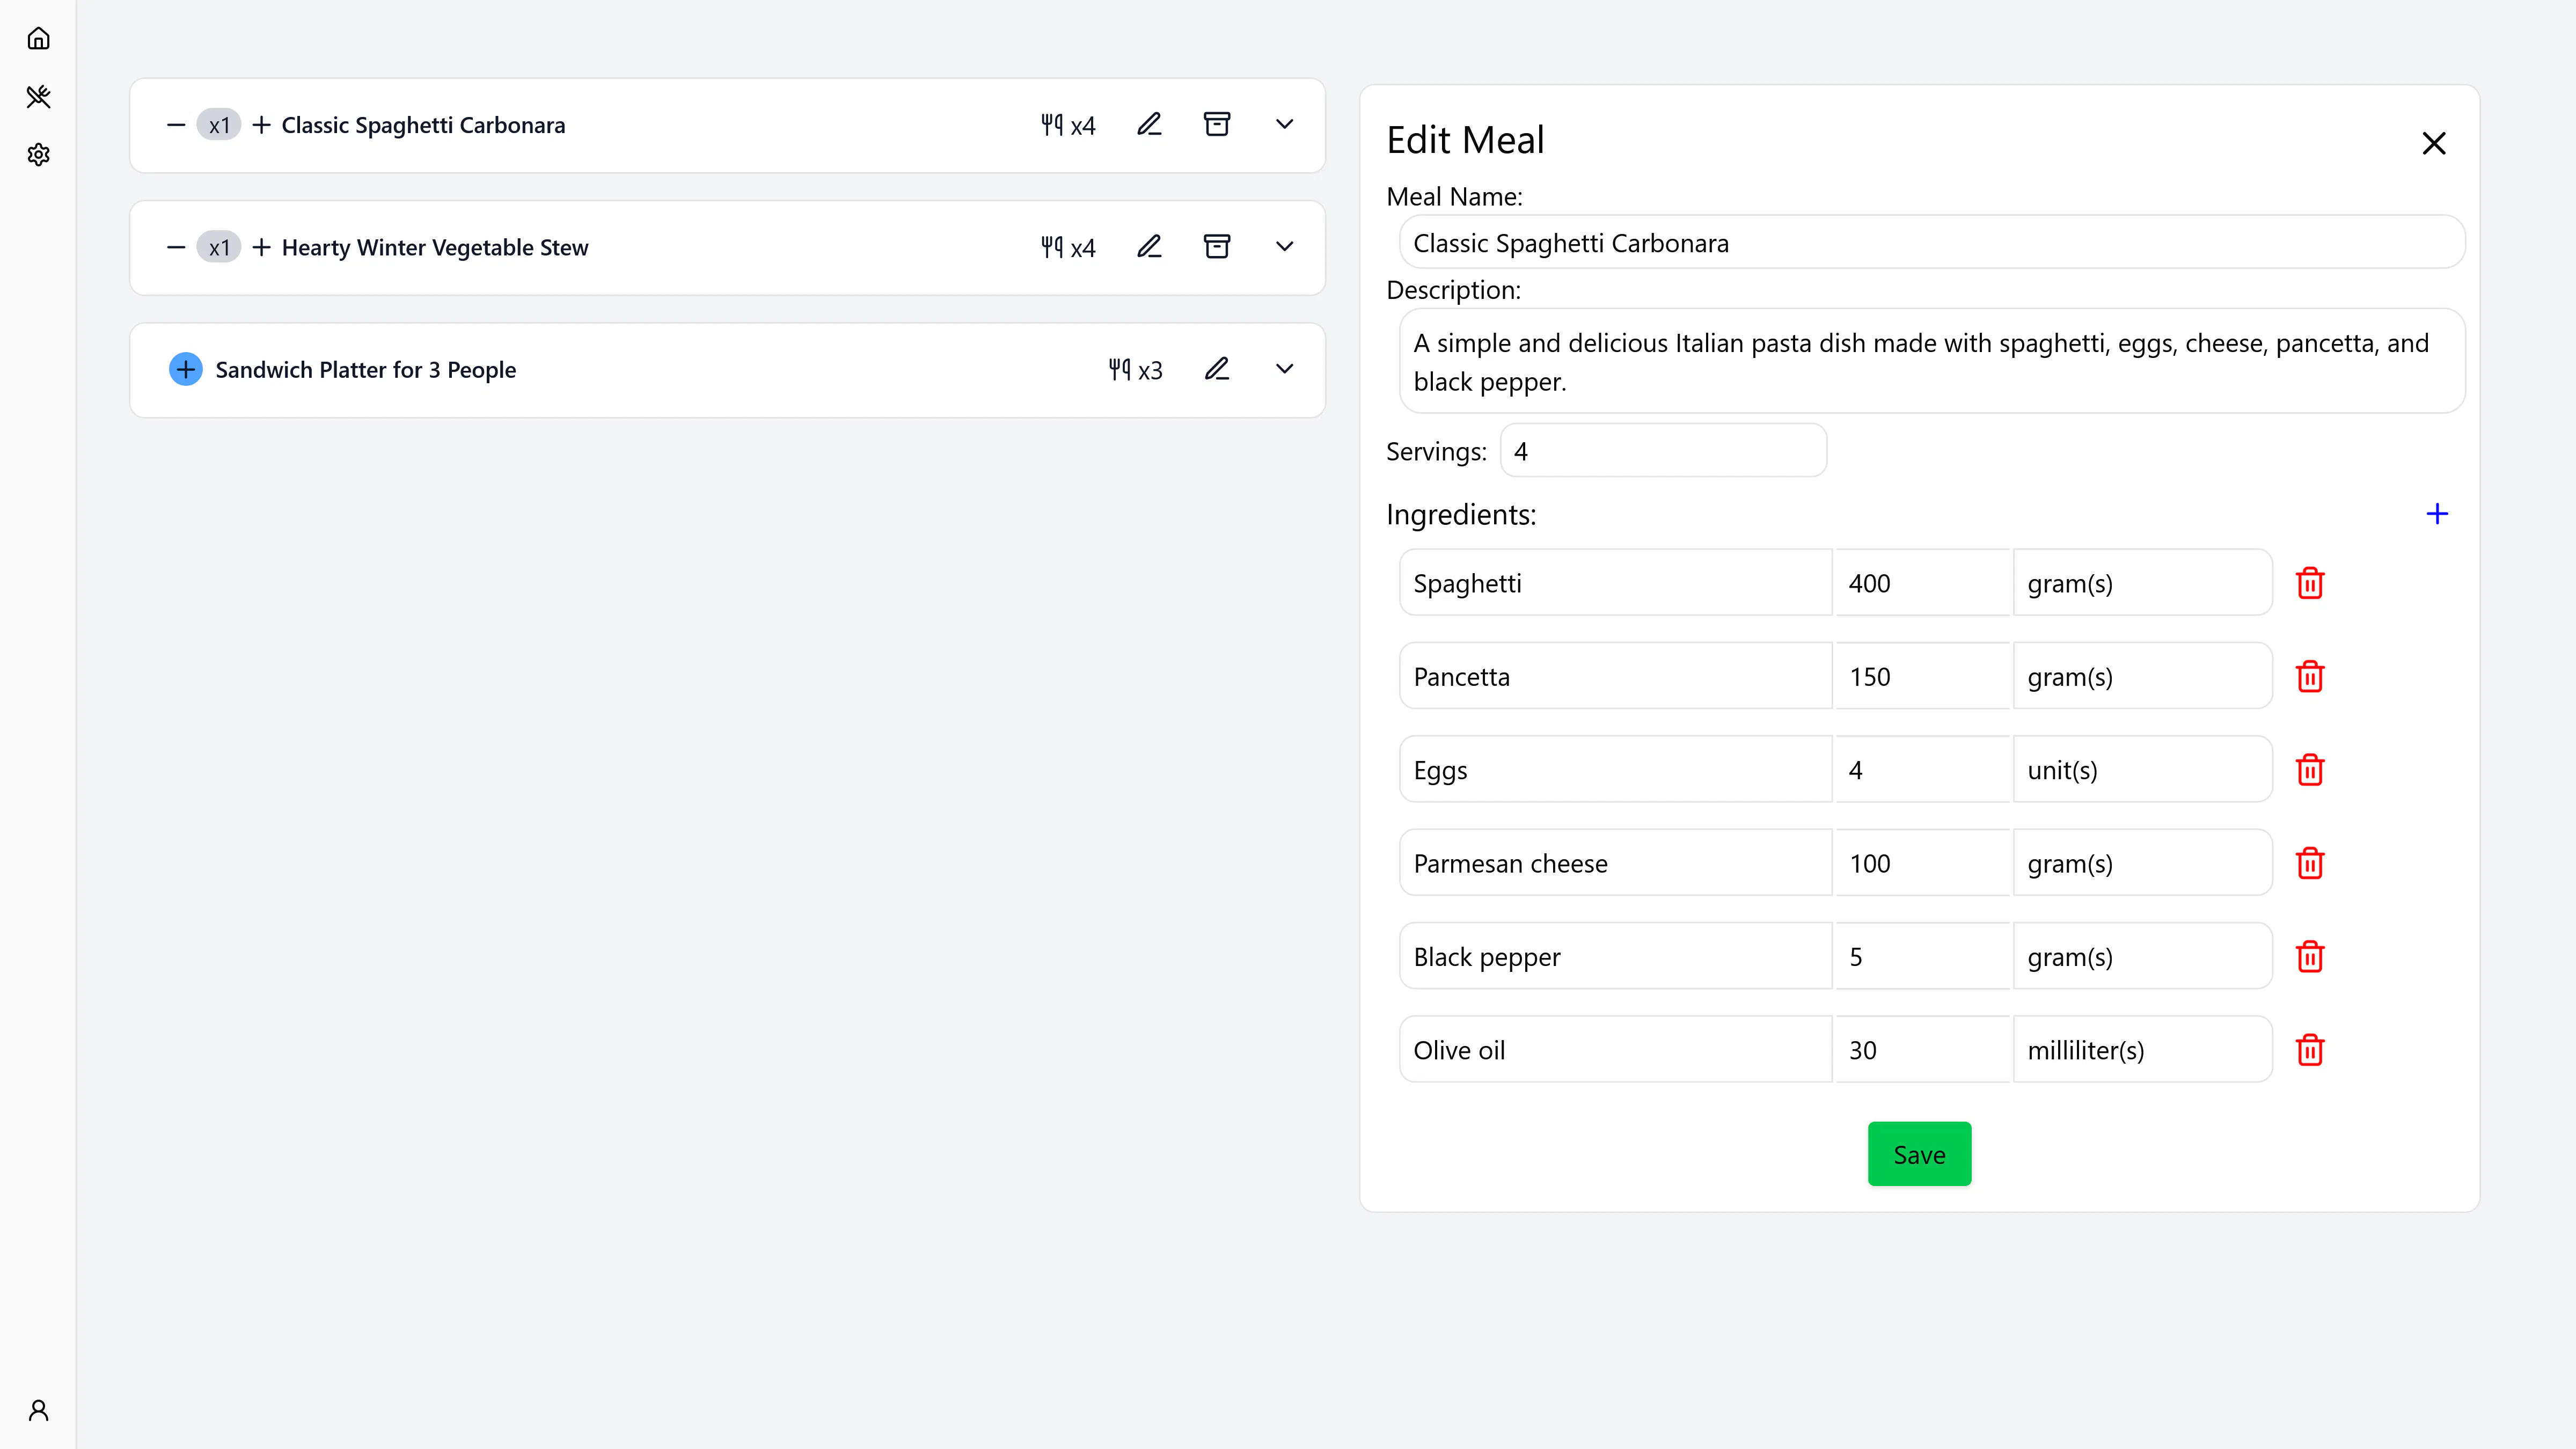Decrease Classic Spaghetti Carbonara quantity
2576x1449 pixels.
pos(176,125)
